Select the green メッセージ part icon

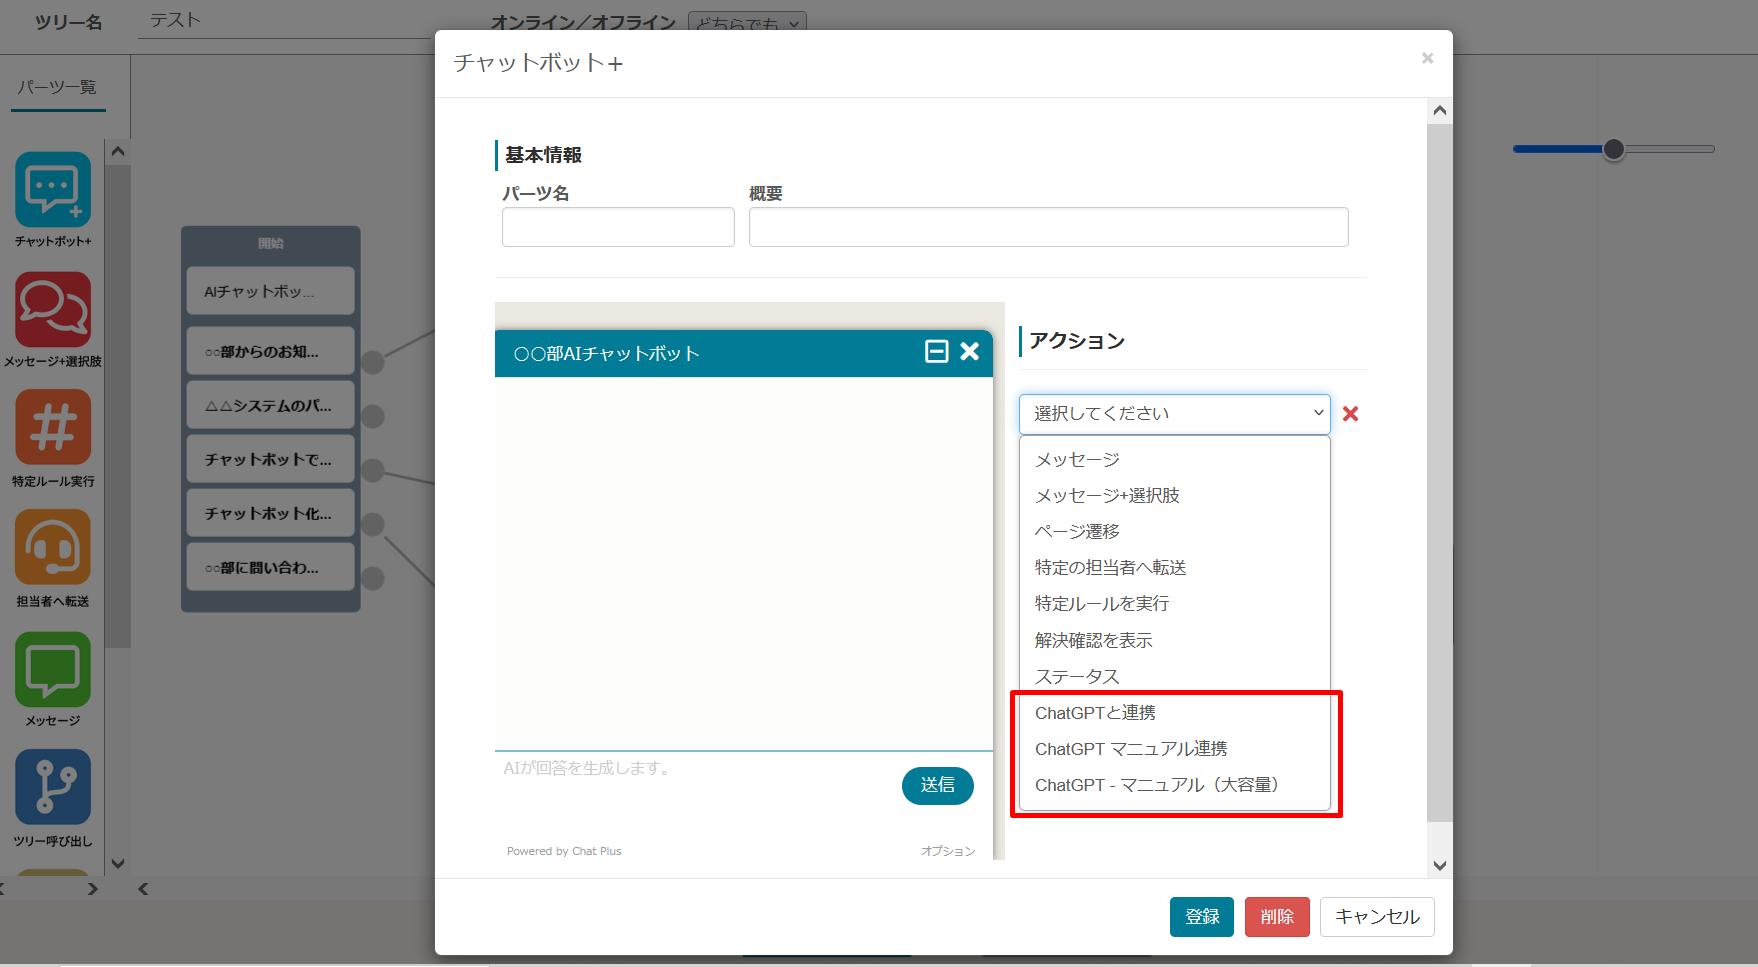pyautogui.click(x=53, y=669)
